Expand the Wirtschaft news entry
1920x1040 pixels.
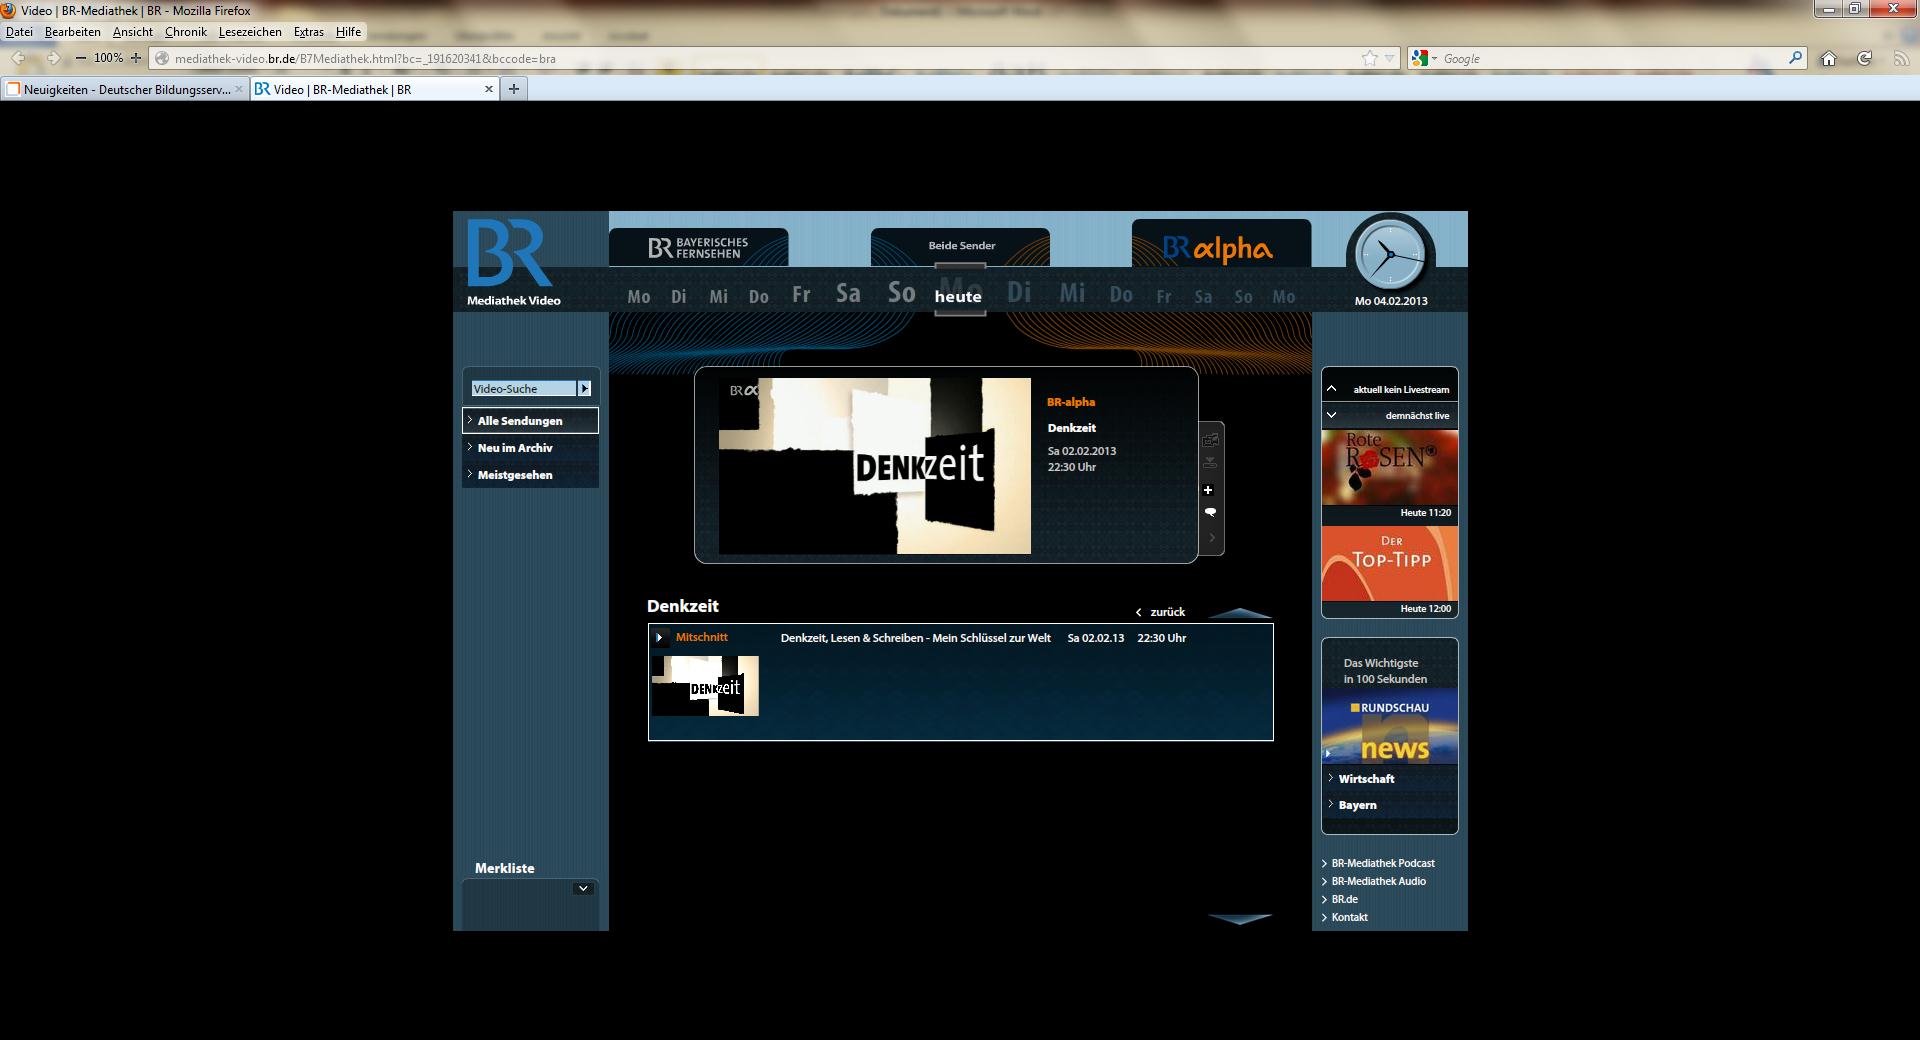coord(1390,779)
